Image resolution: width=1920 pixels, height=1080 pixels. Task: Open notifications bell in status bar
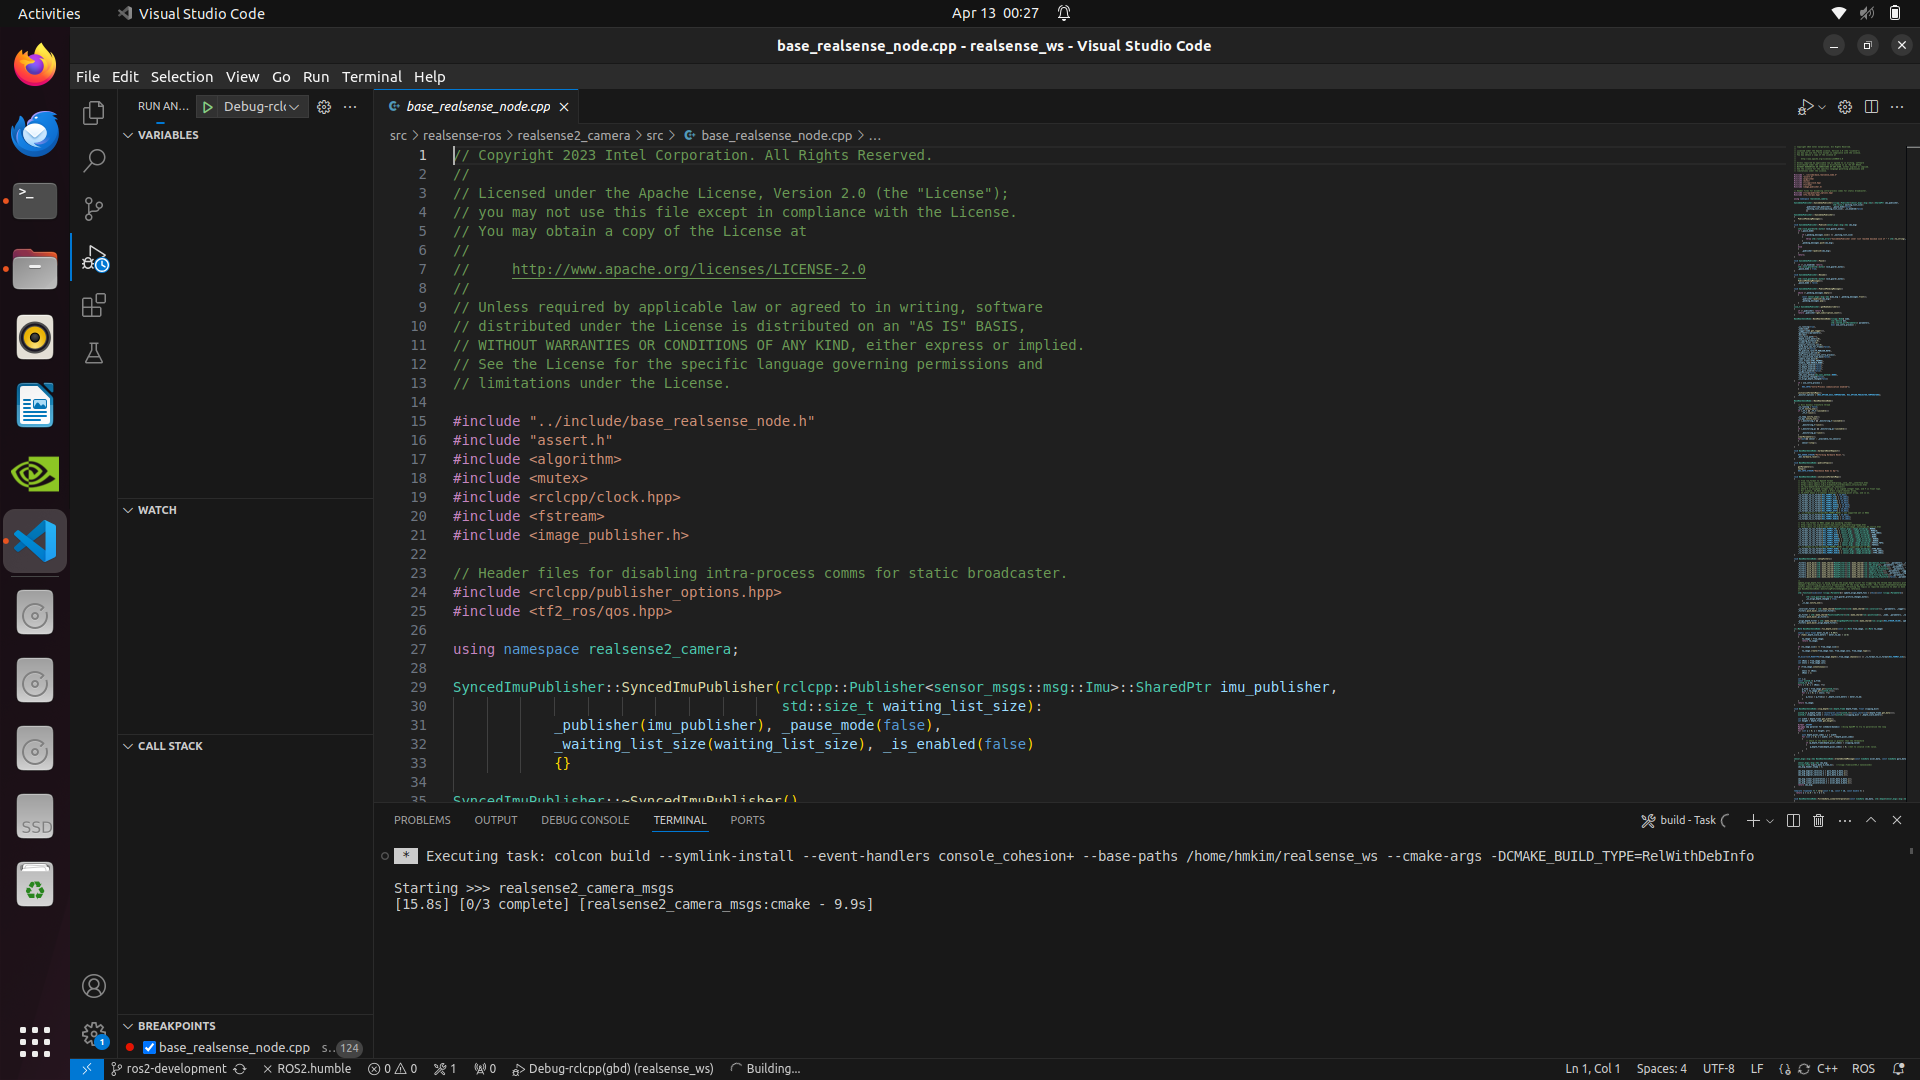click(1898, 1069)
